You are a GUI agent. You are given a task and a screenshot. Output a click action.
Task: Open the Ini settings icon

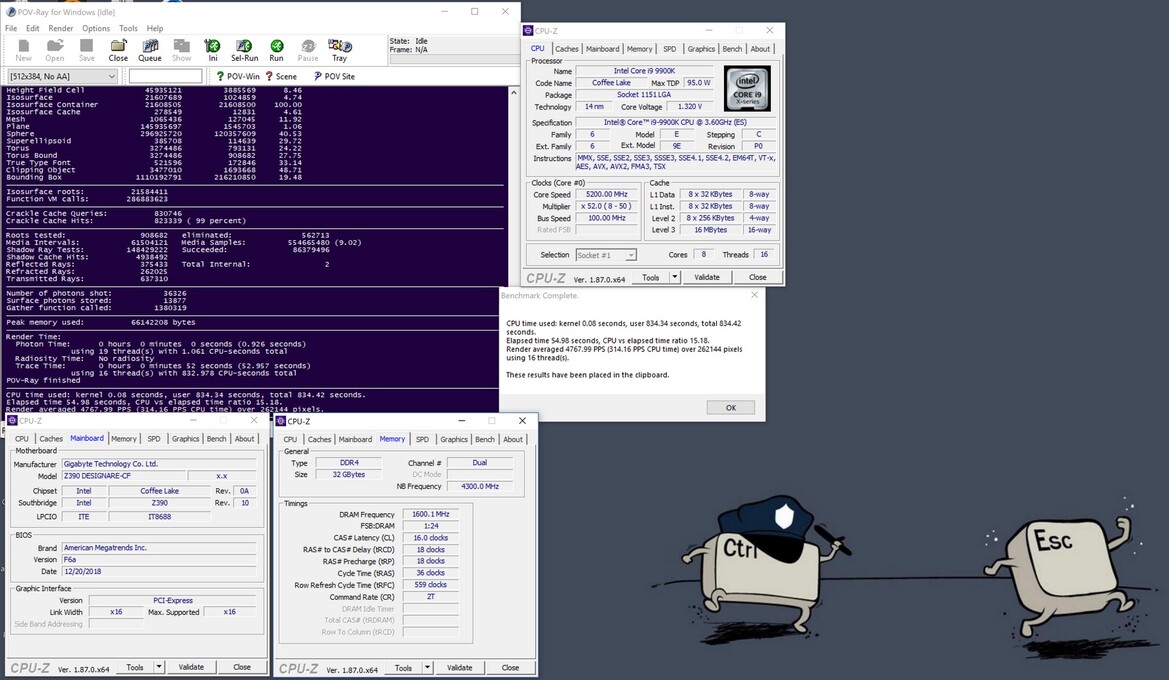point(212,50)
